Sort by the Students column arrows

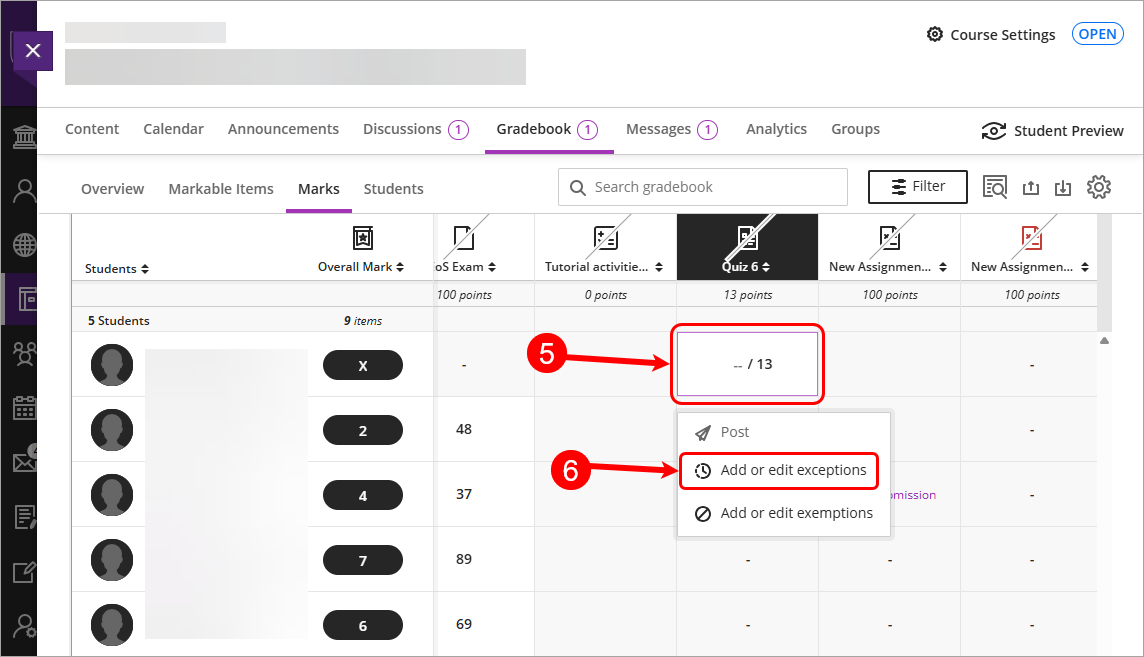145,269
